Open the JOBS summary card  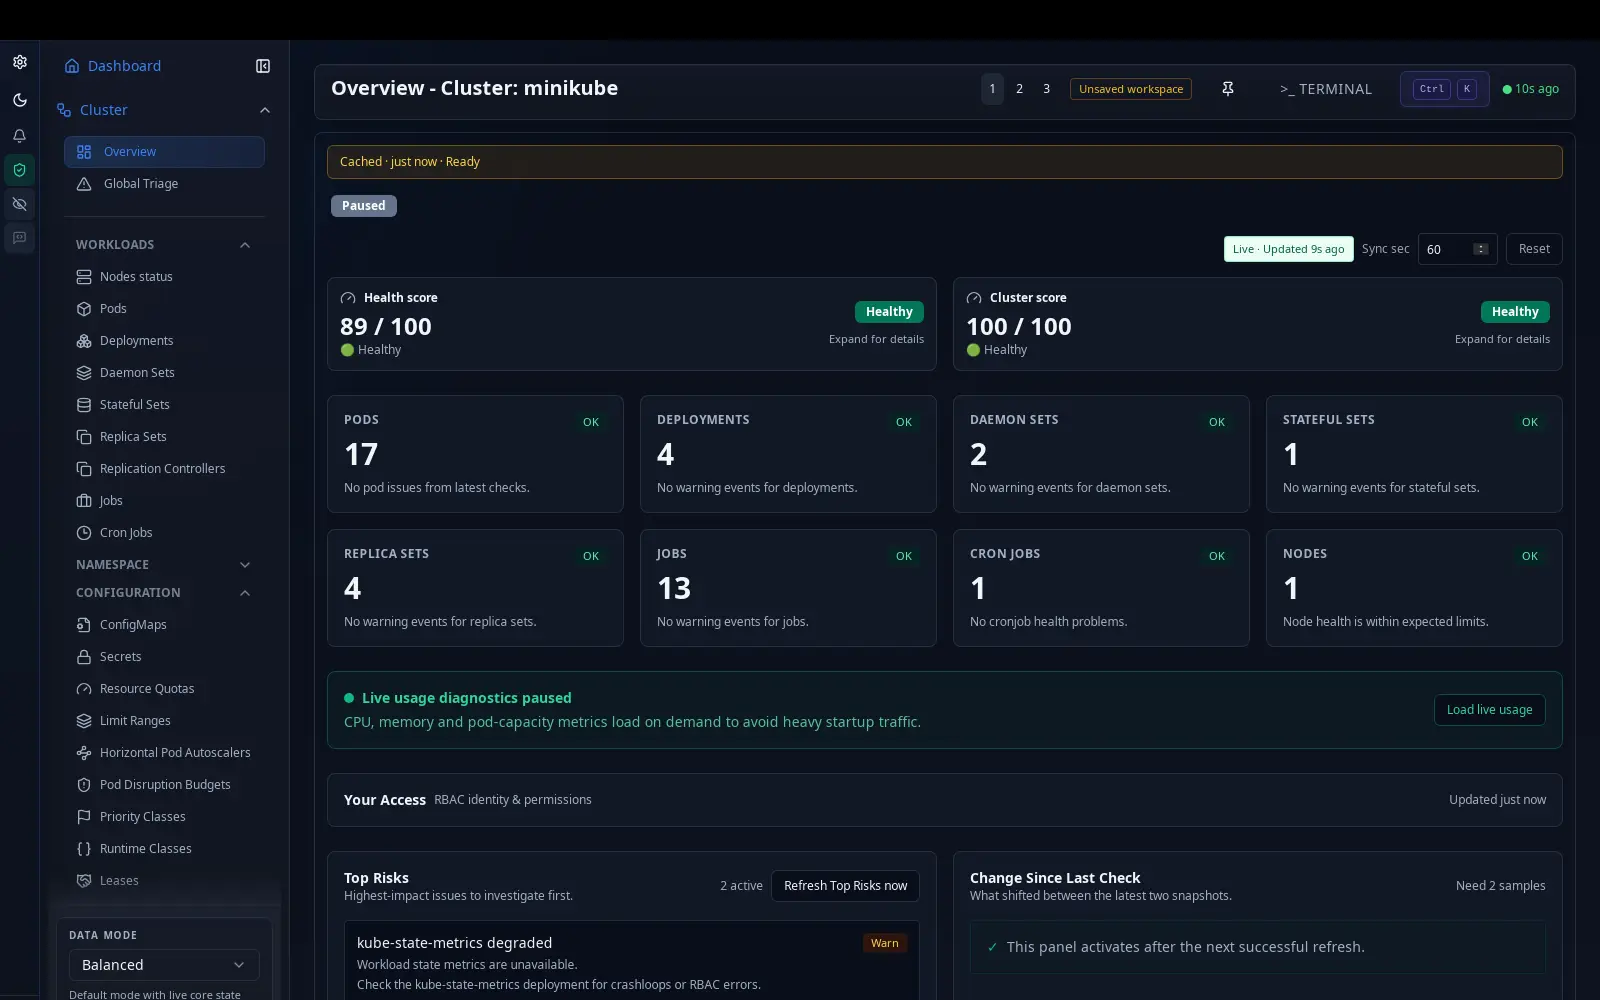coord(788,588)
